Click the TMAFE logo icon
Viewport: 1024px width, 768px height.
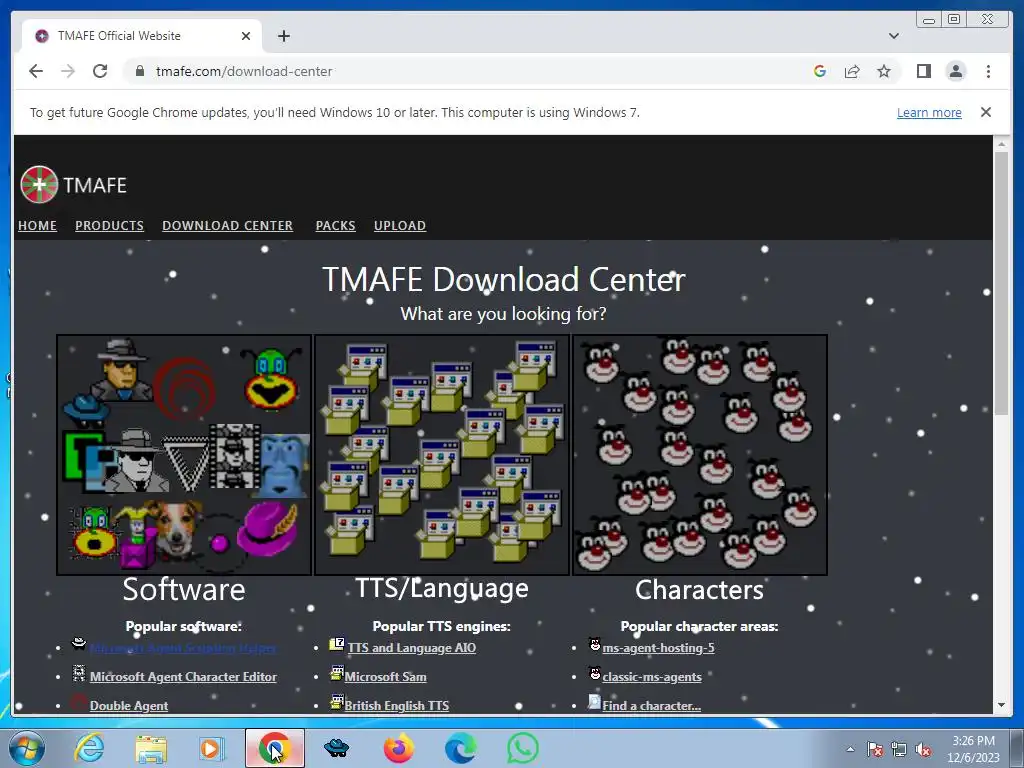click(x=39, y=184)
